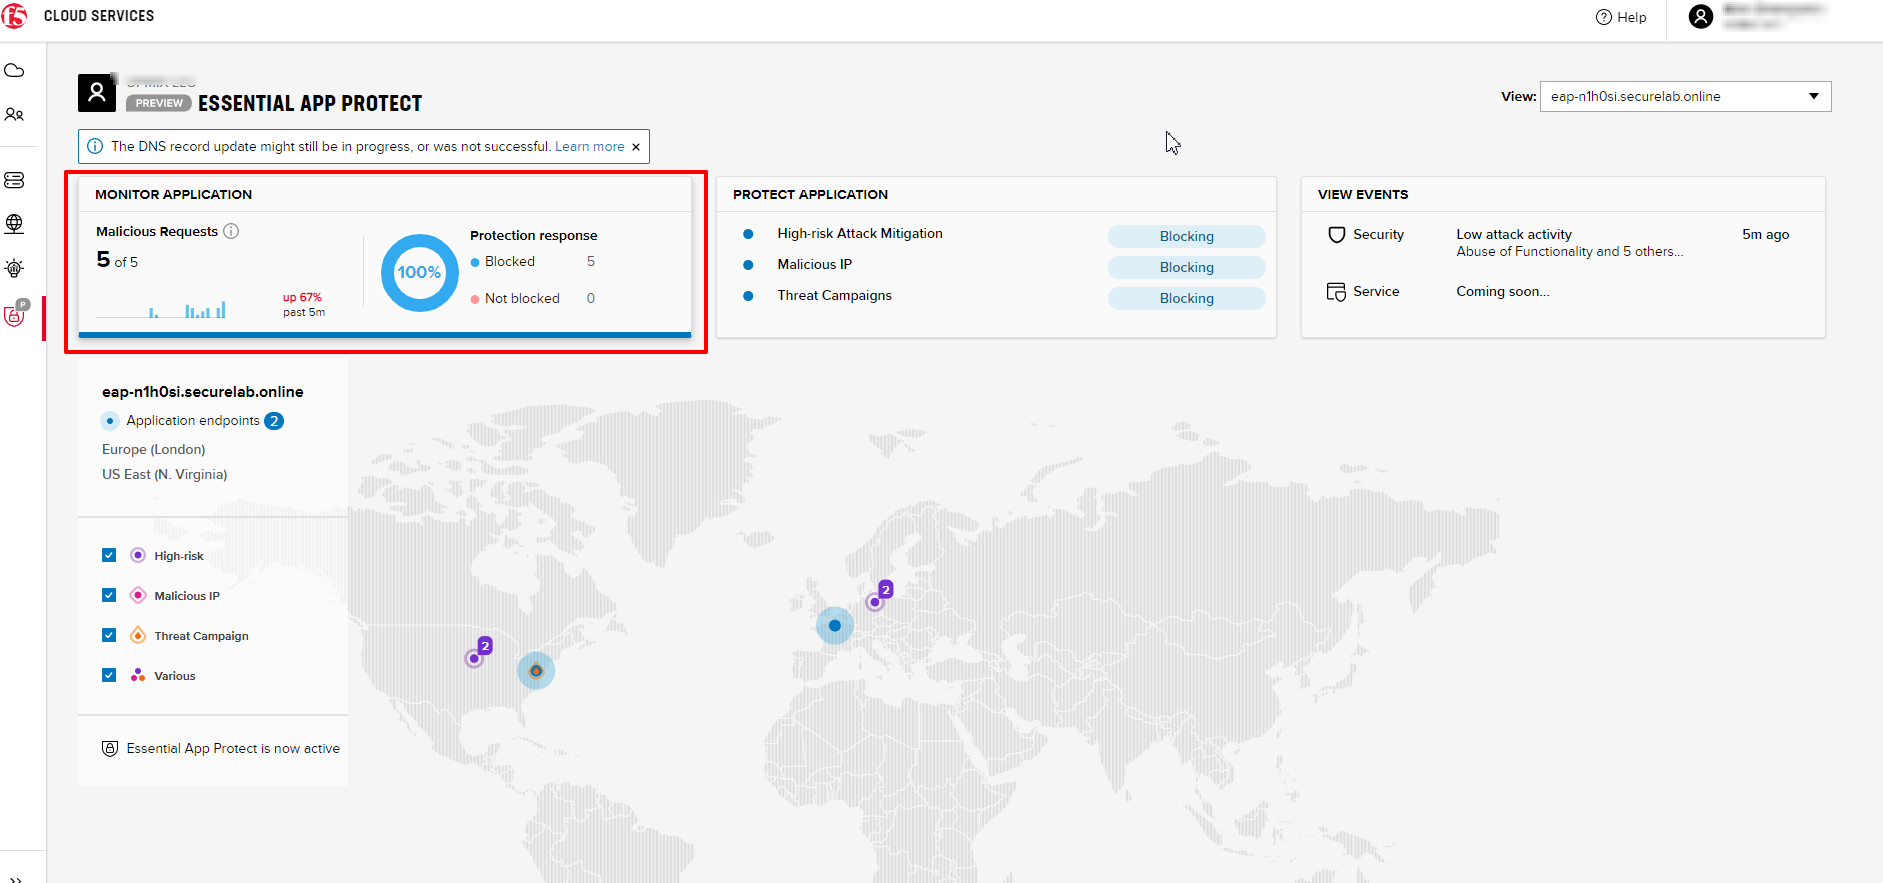
Task: Select US East (N. Virginia) endpoint
Action: coord(165,475)
